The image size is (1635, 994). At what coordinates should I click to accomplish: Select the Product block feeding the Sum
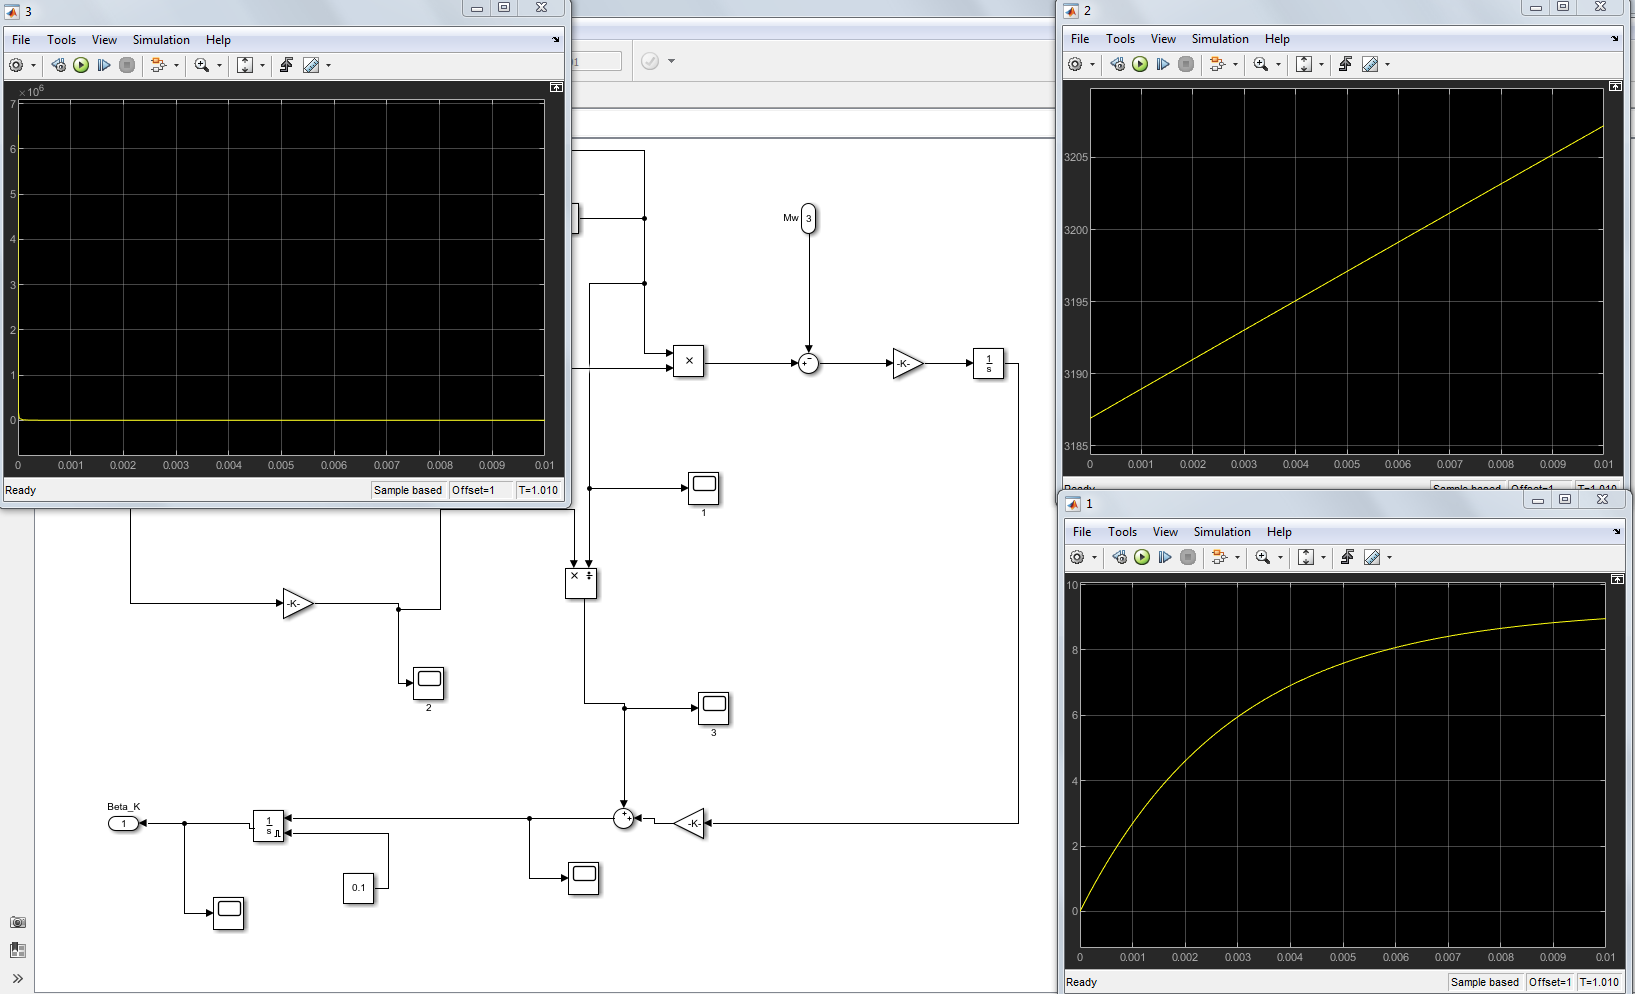[688, 361]
